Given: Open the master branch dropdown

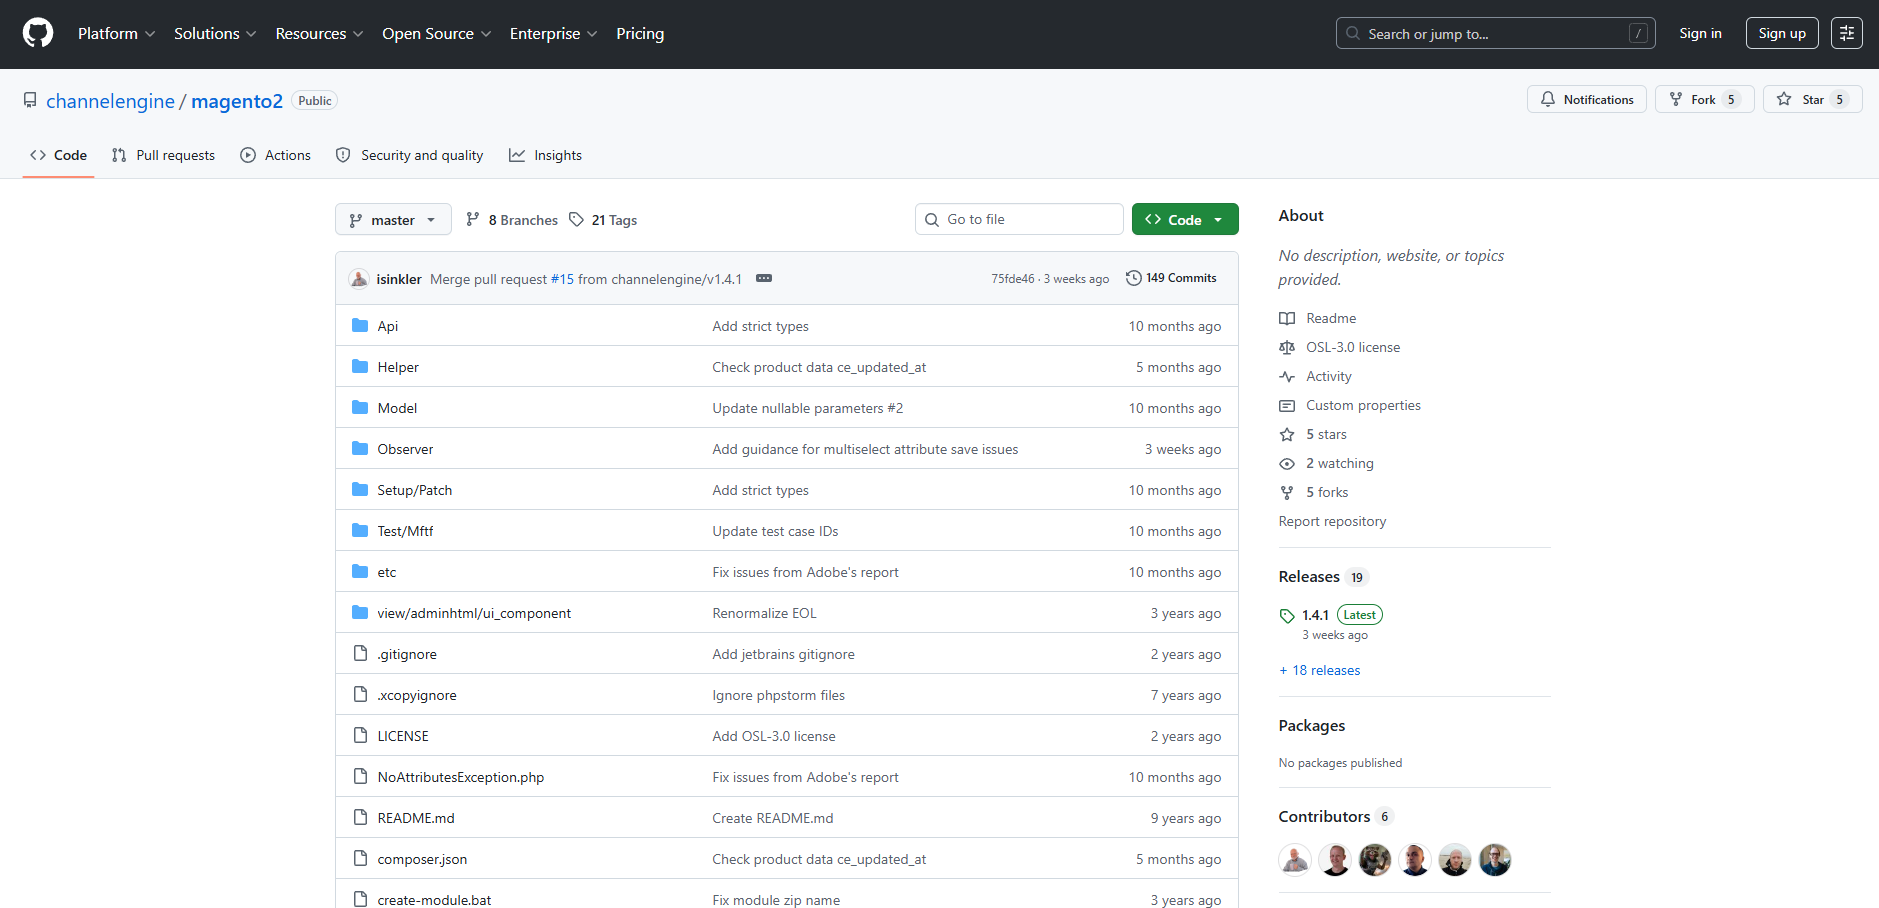Looking at the screenshot, I should coord(393,219).
